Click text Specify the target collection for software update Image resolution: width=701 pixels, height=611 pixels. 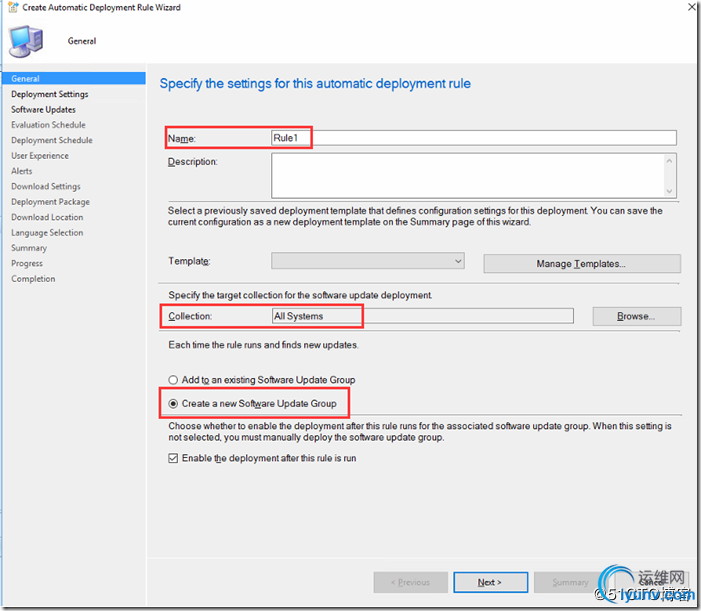click(300, 295)
